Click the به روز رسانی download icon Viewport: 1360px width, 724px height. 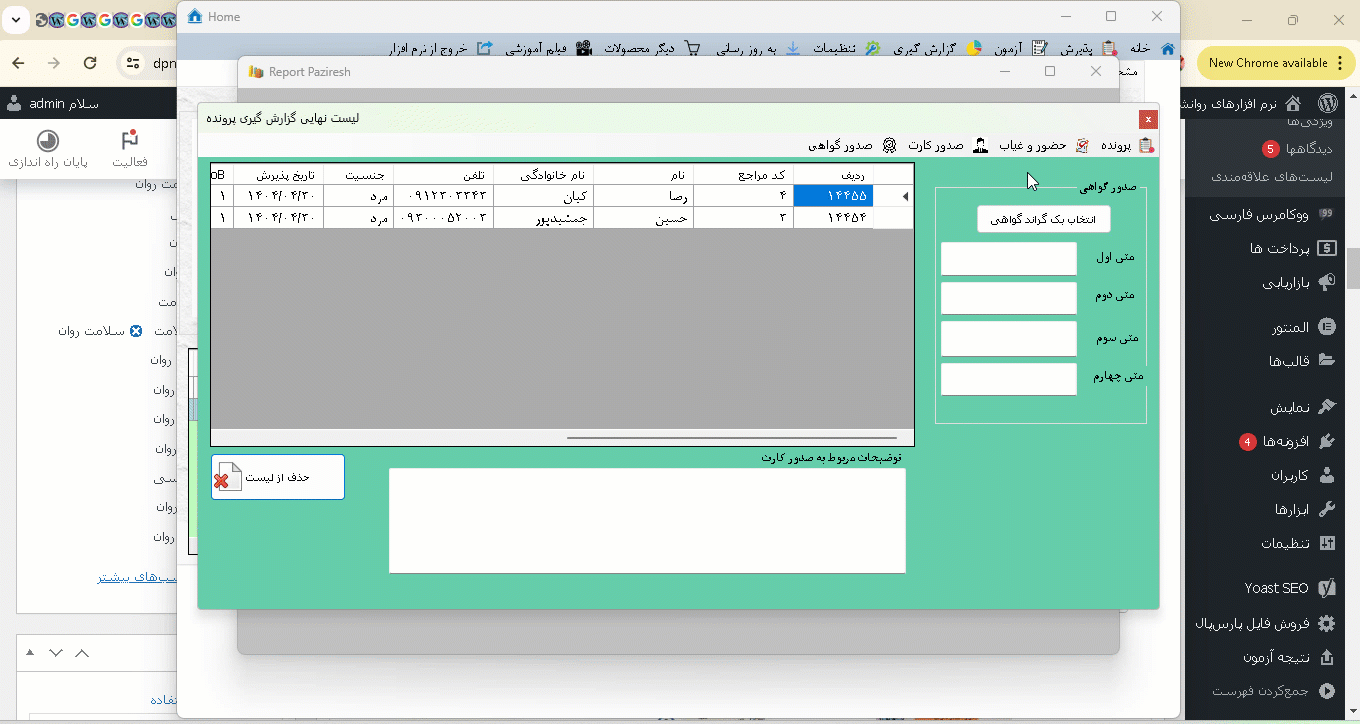(793, 48)
